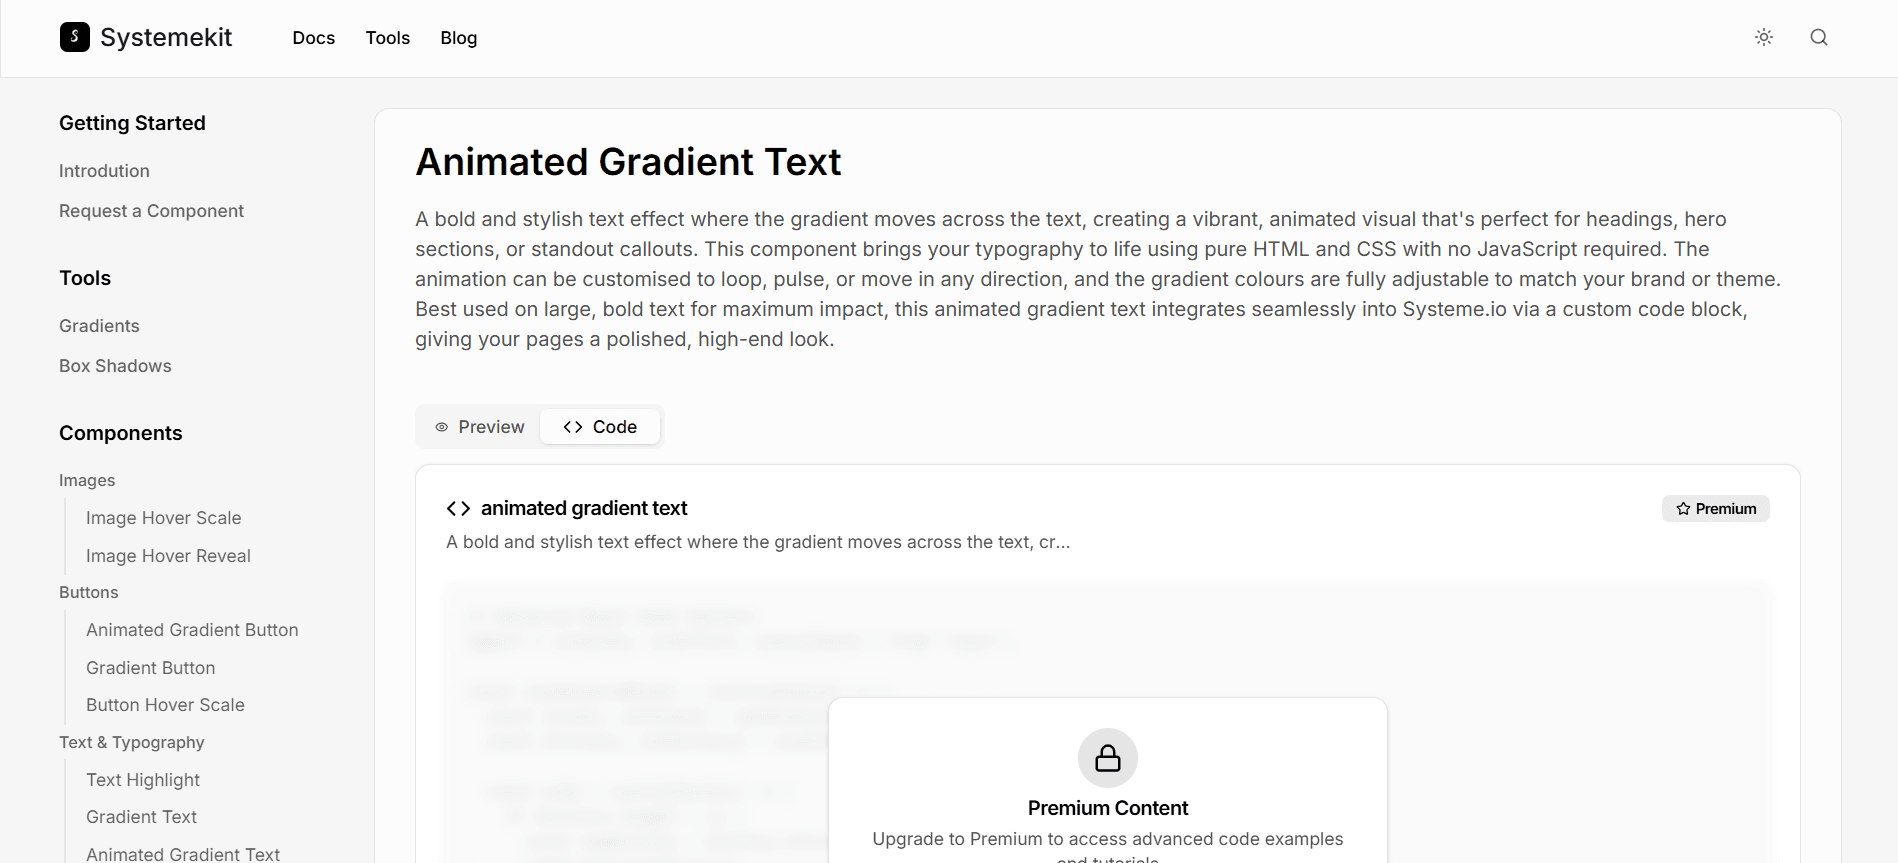Select the Code tab

(600, 427)
